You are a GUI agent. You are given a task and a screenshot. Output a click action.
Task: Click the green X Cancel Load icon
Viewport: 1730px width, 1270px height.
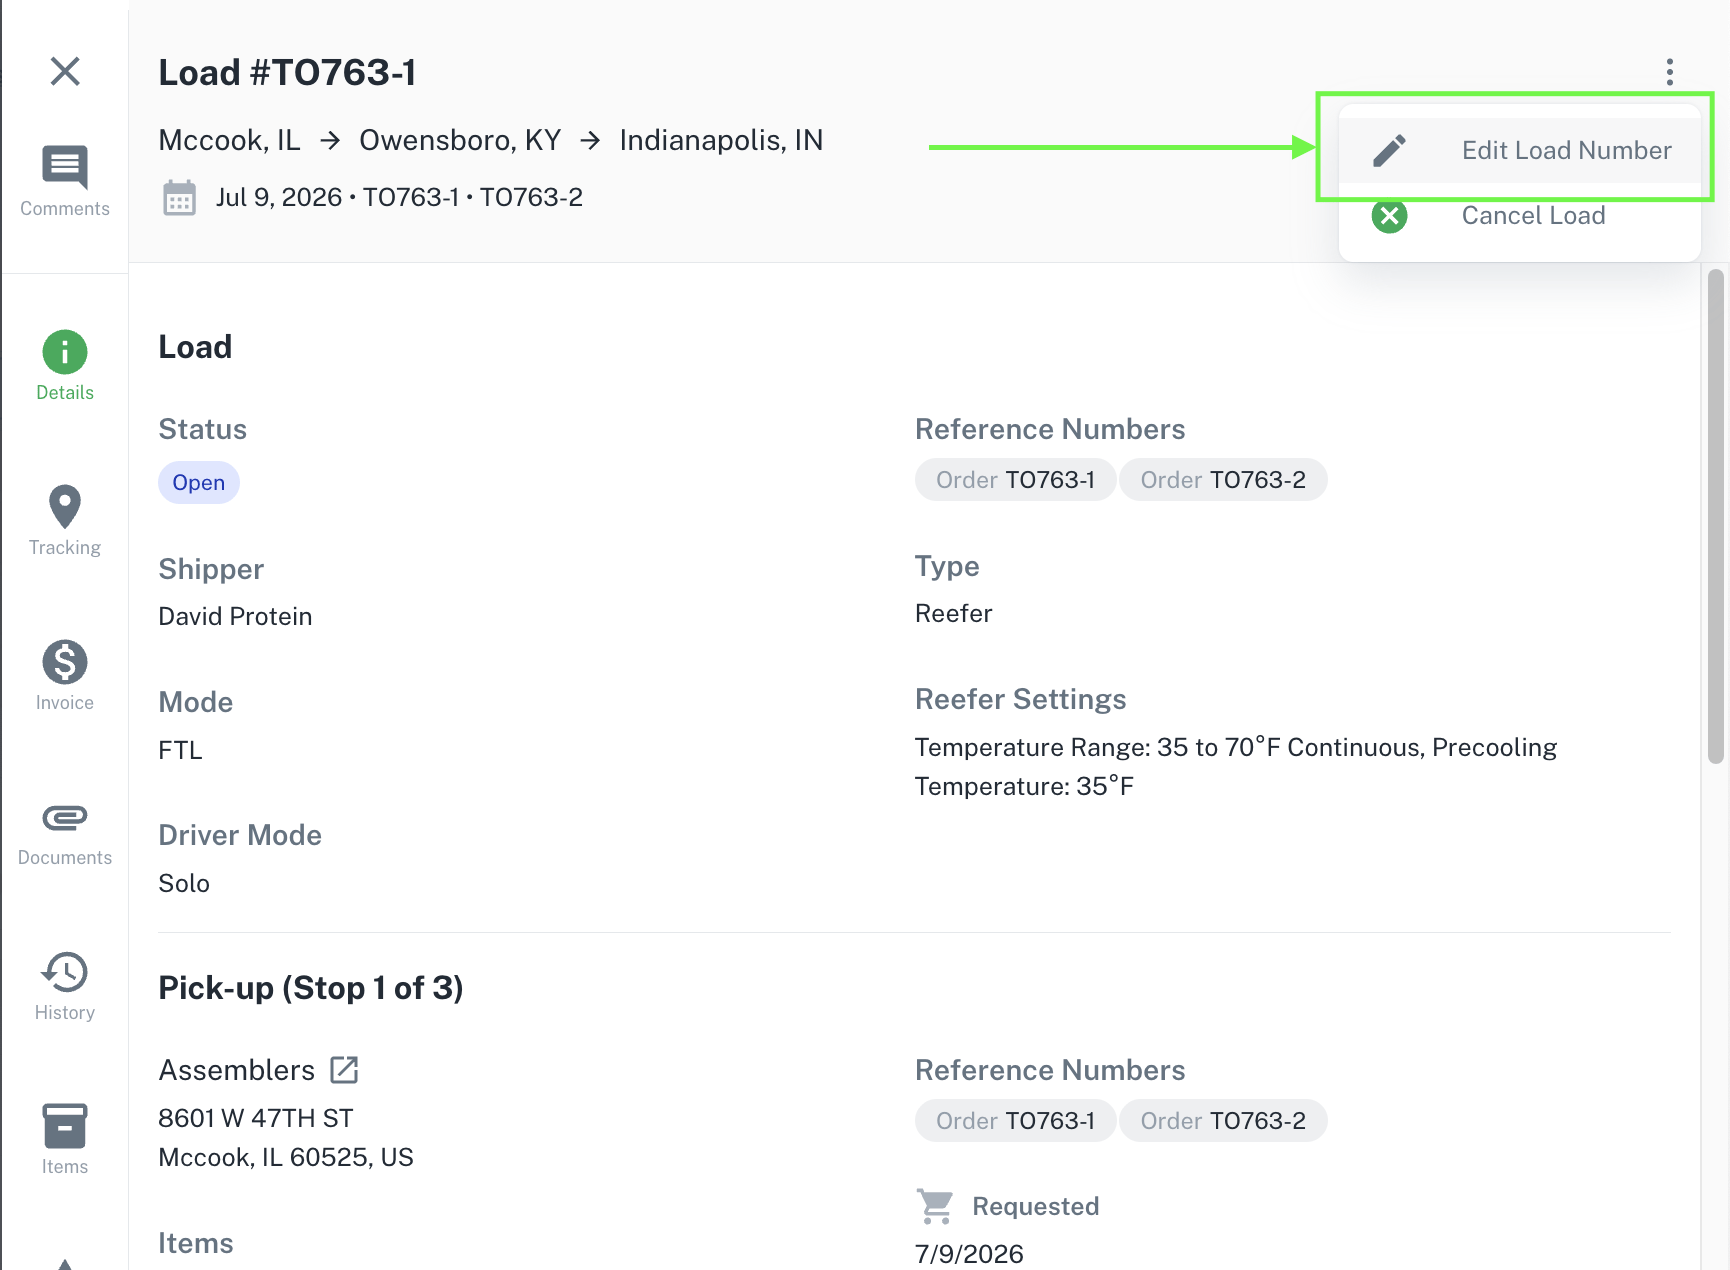click(1389, 216)
